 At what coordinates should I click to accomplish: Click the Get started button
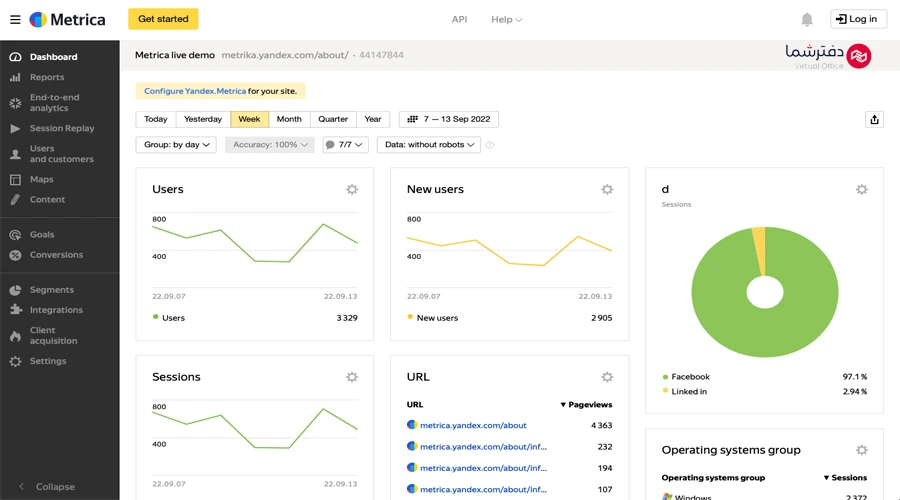[163, 19]
